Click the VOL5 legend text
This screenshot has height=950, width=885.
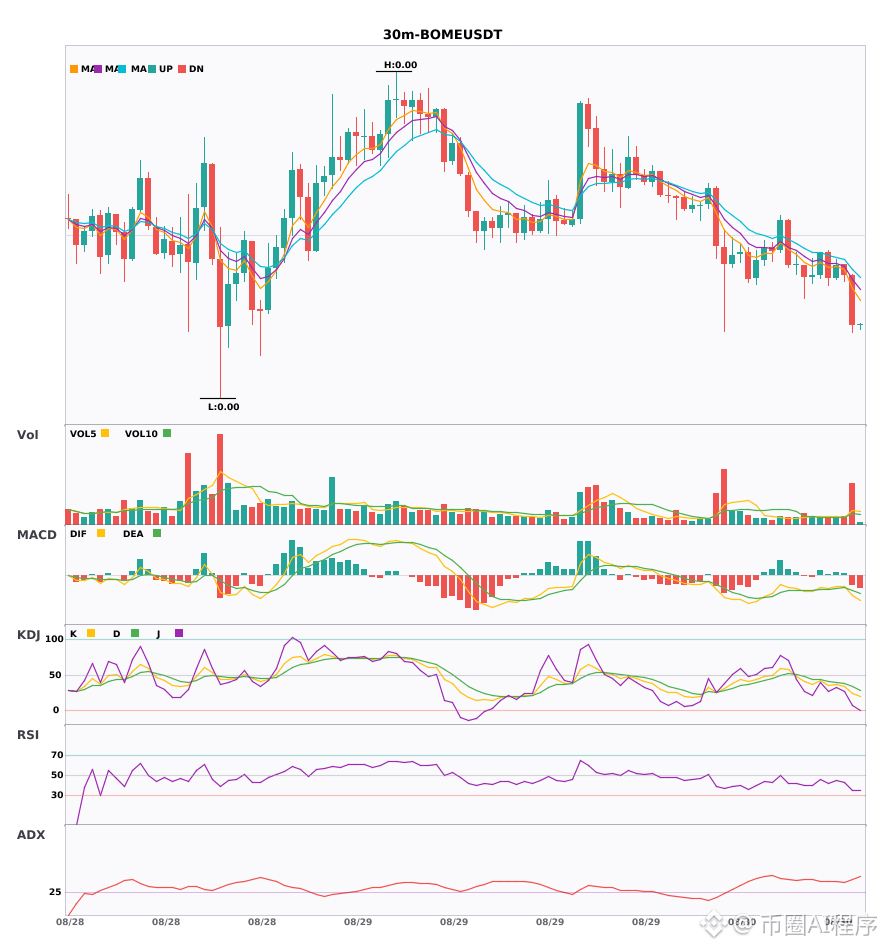click(x=83, y=434)
